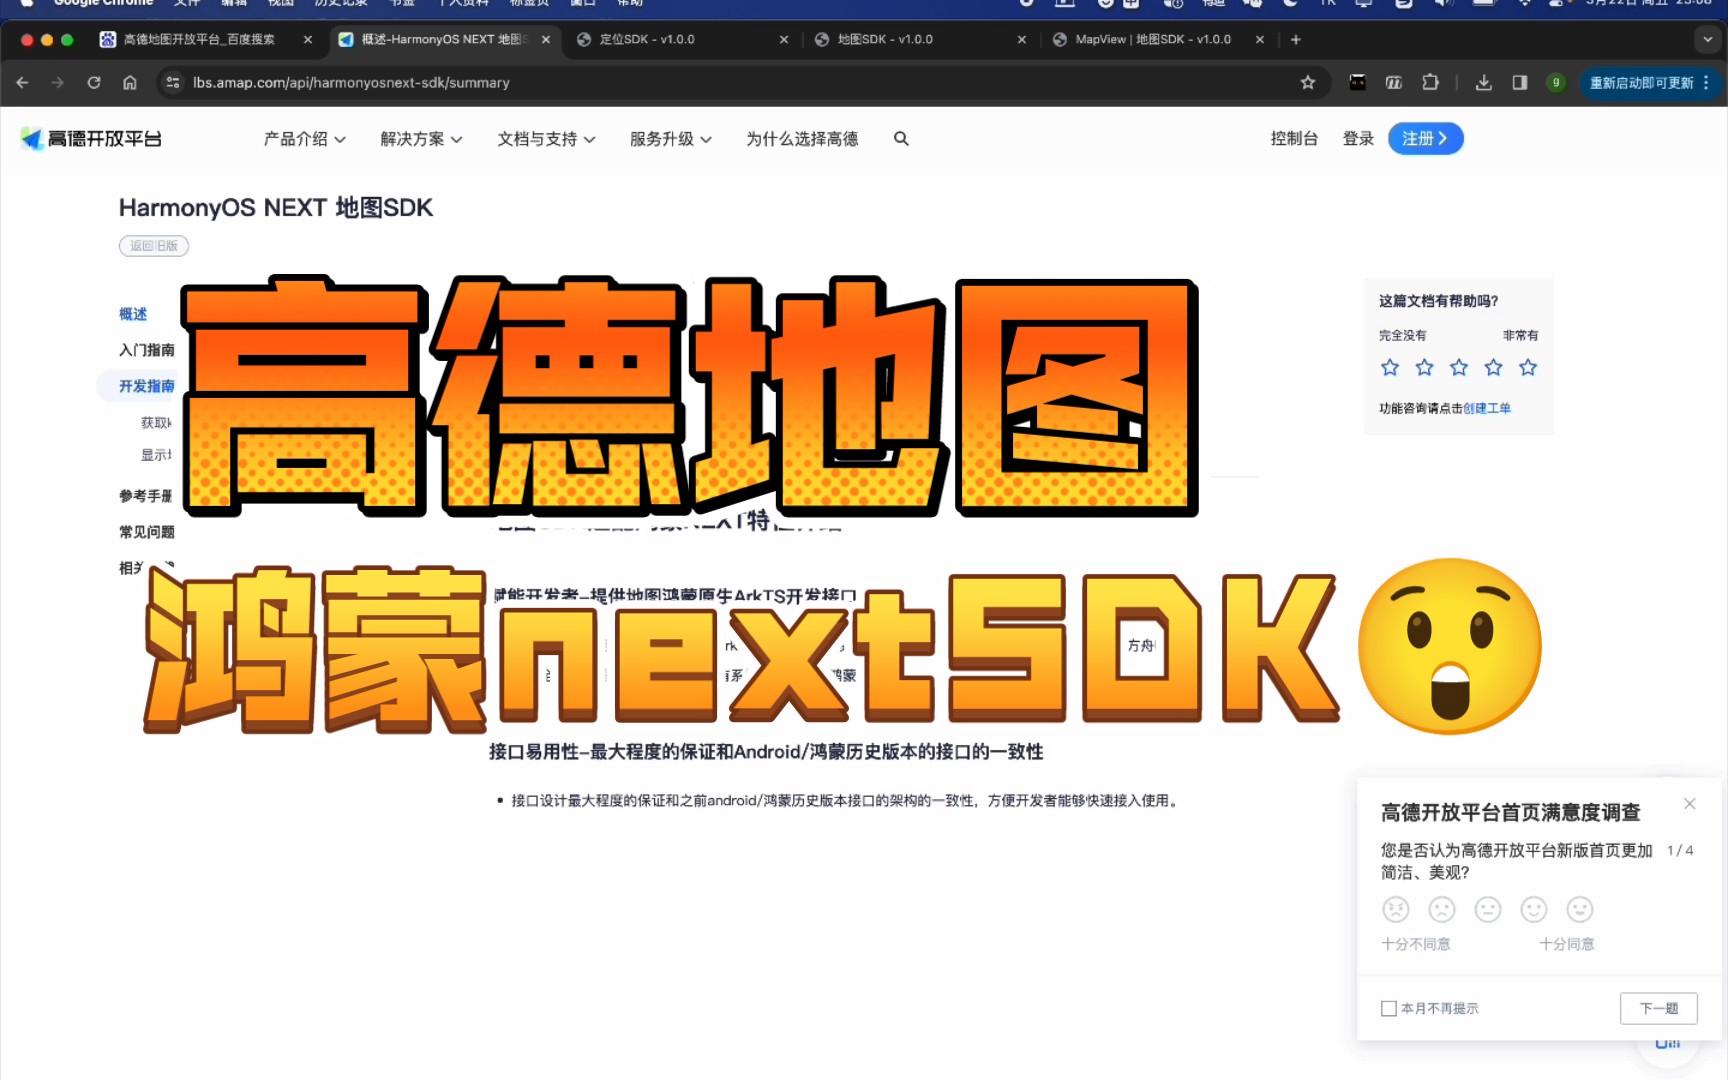
Task: Toggle the Chrome side panel icon
Action: click(1520, 83)
